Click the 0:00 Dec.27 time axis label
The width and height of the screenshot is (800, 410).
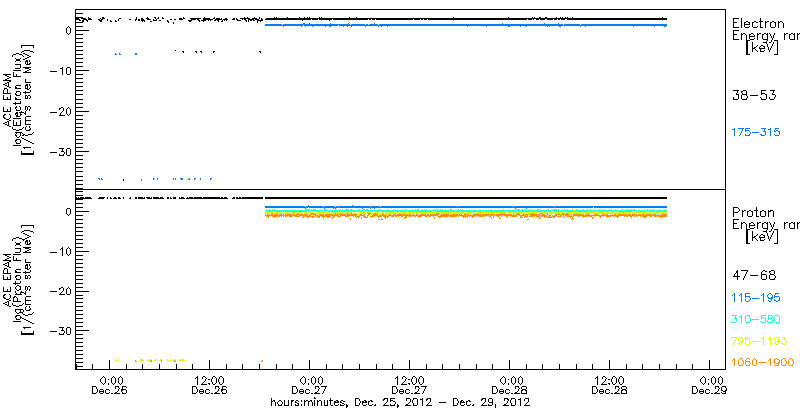(x=309, y=386)
